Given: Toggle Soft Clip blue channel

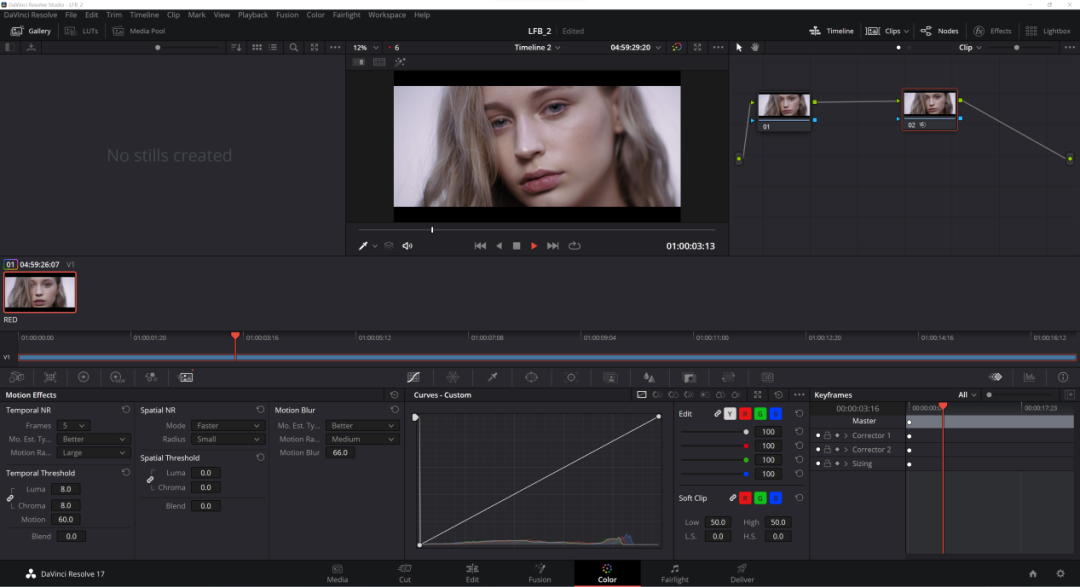Looking at the screenshot, I should pyautogui.click(x=776, y=498).
